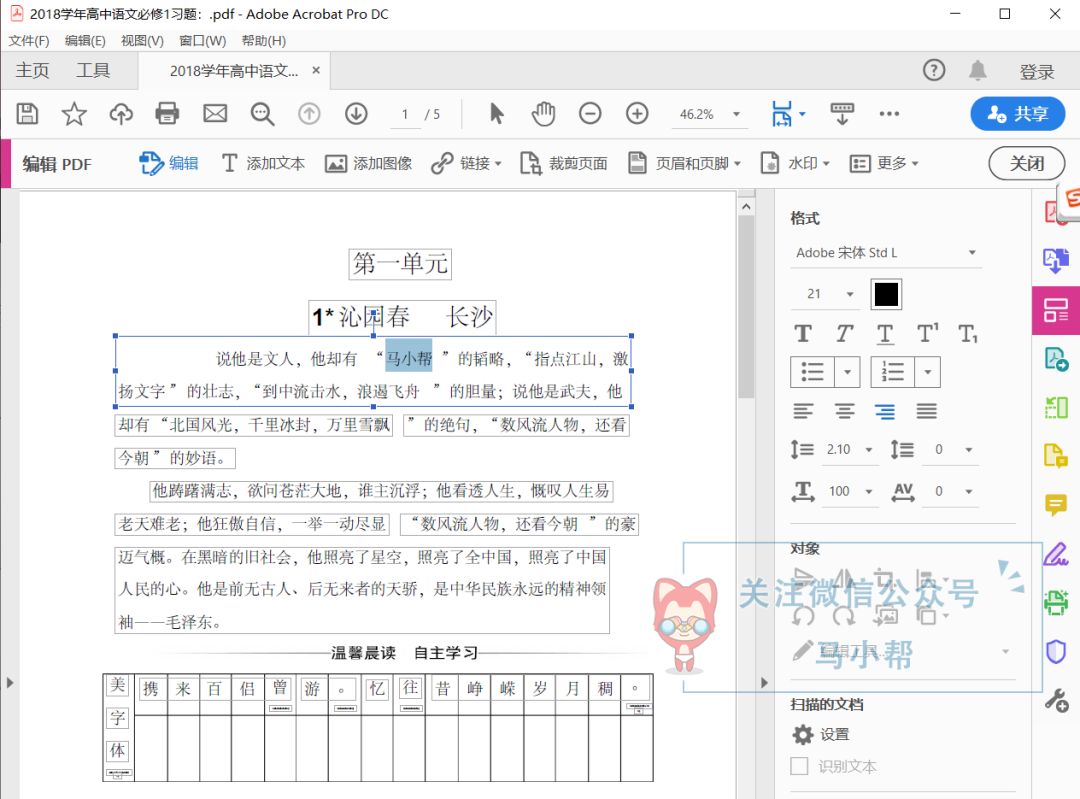
Task: Open the 文件 (File) menu
Action: click(x=29, y=41)
